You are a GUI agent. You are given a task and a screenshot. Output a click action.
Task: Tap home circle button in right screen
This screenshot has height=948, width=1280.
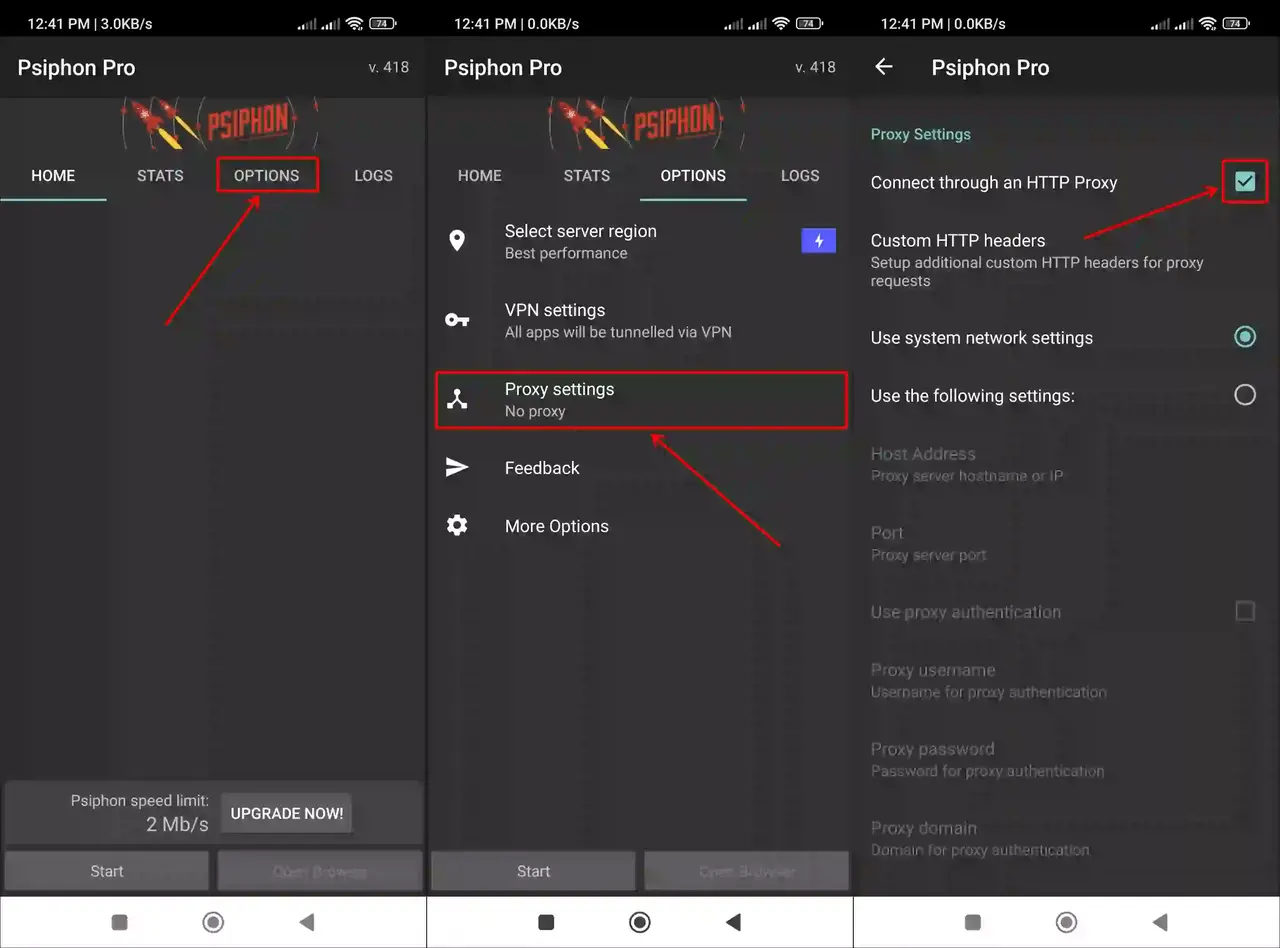coord(1067,922)
